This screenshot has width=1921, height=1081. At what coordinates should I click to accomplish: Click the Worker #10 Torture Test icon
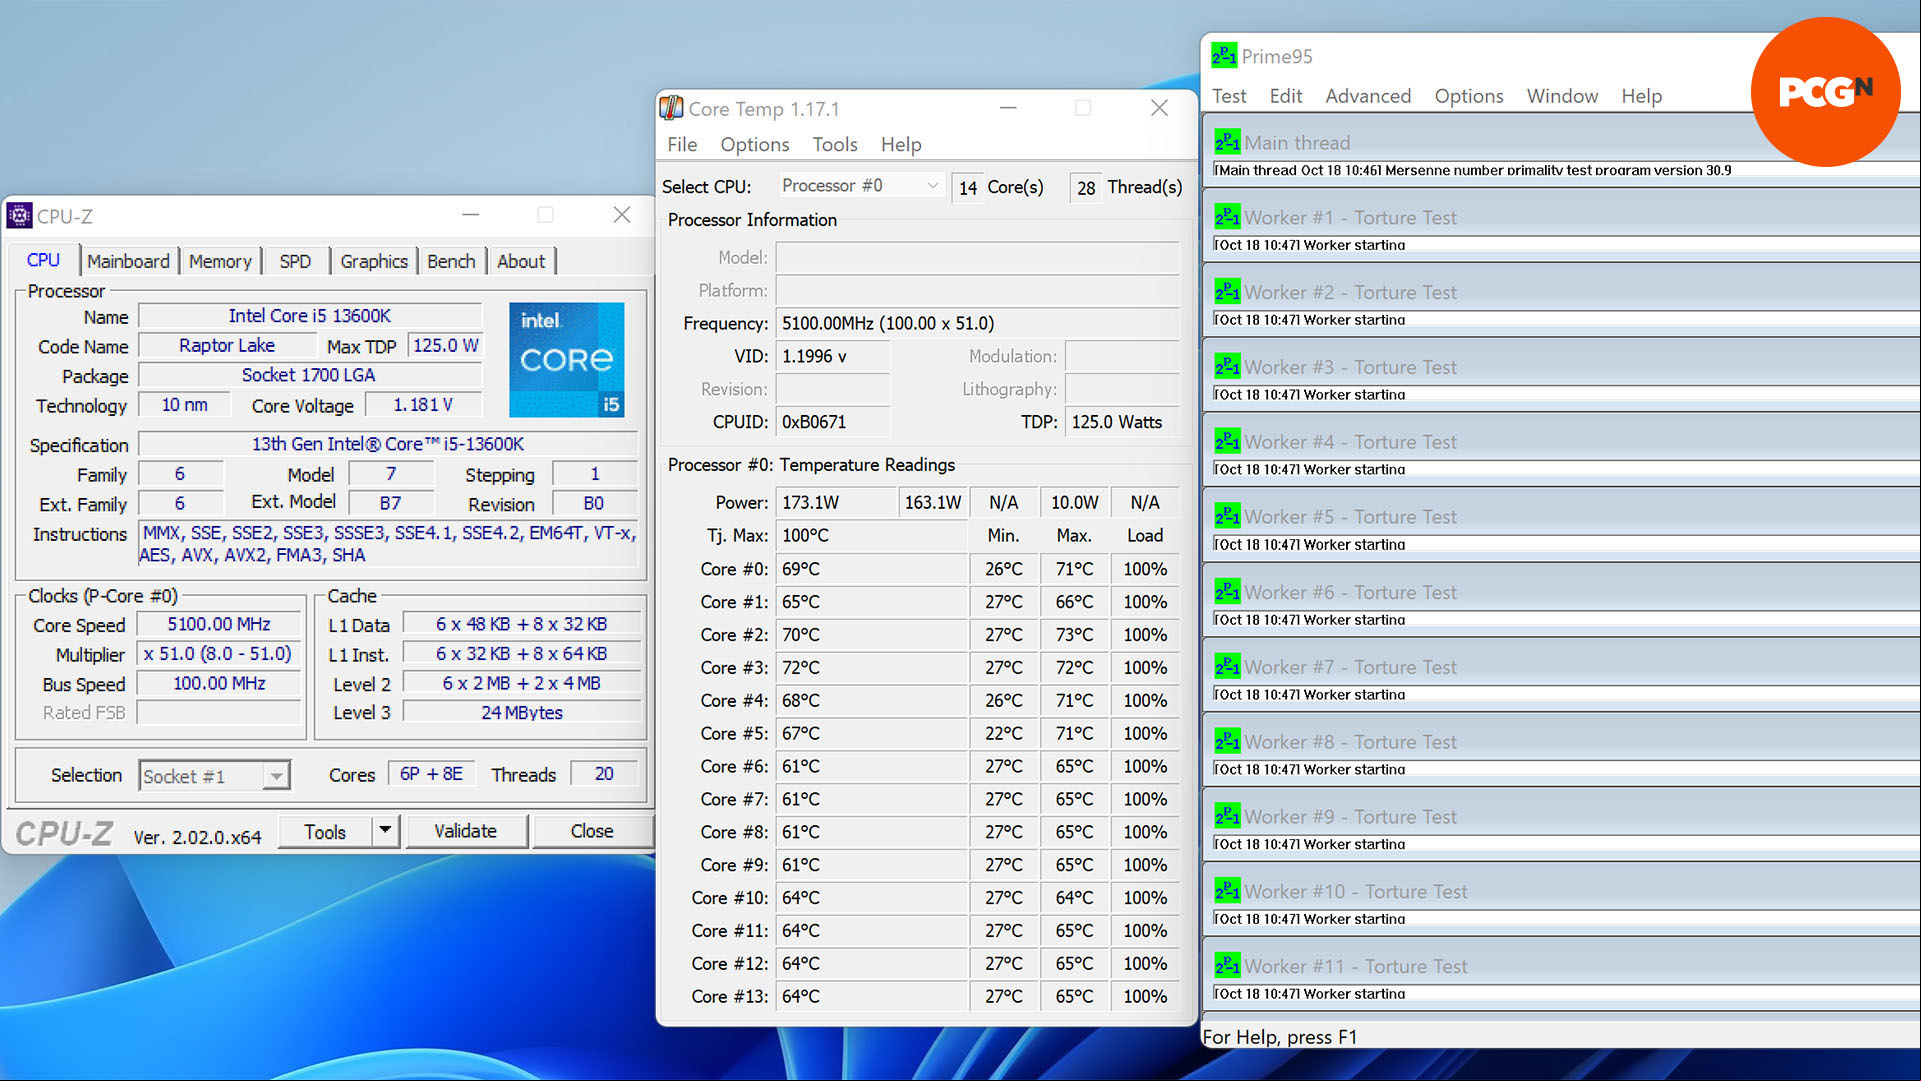pos(1227,891)
